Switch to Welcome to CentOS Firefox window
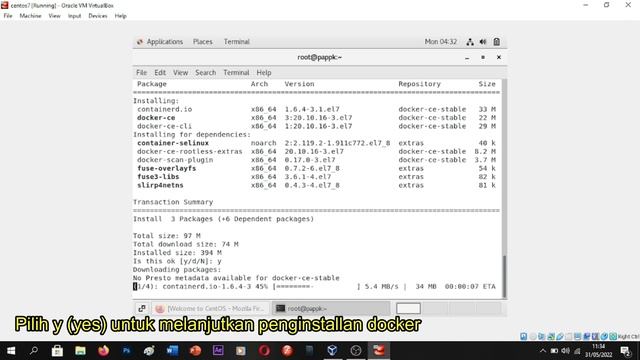This screenshot has height=360, width=640. pyautogui.click(x=211, y=309)
